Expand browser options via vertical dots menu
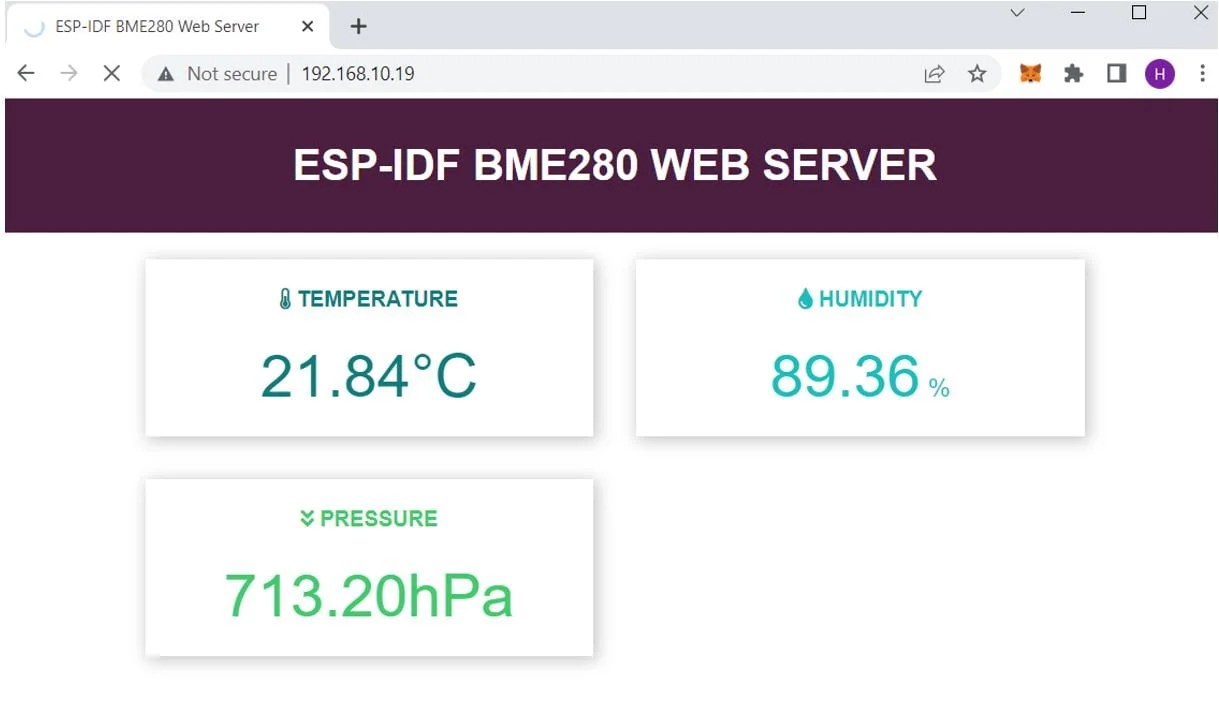 click(x=1203, y=73)
